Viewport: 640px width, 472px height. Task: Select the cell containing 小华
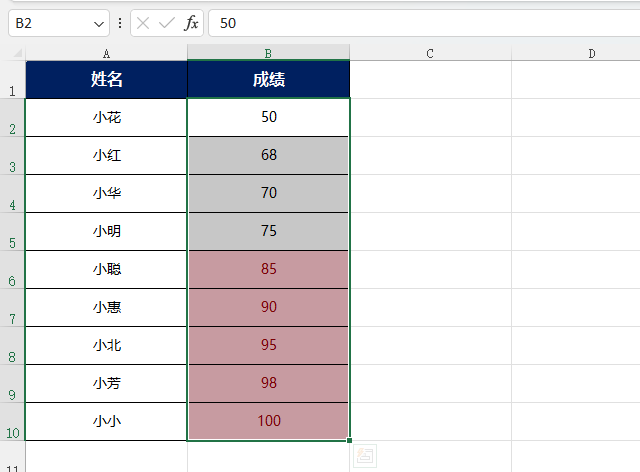(x=106, y=194)
